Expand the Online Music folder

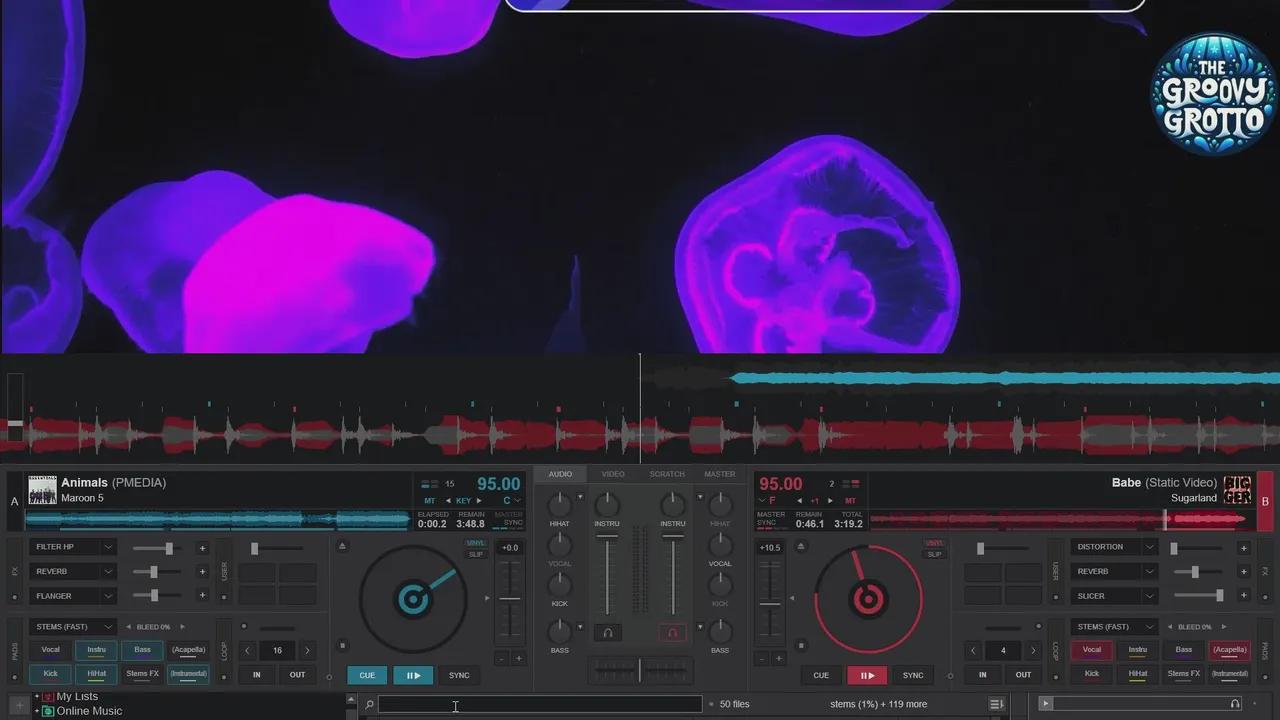point(37,712)
